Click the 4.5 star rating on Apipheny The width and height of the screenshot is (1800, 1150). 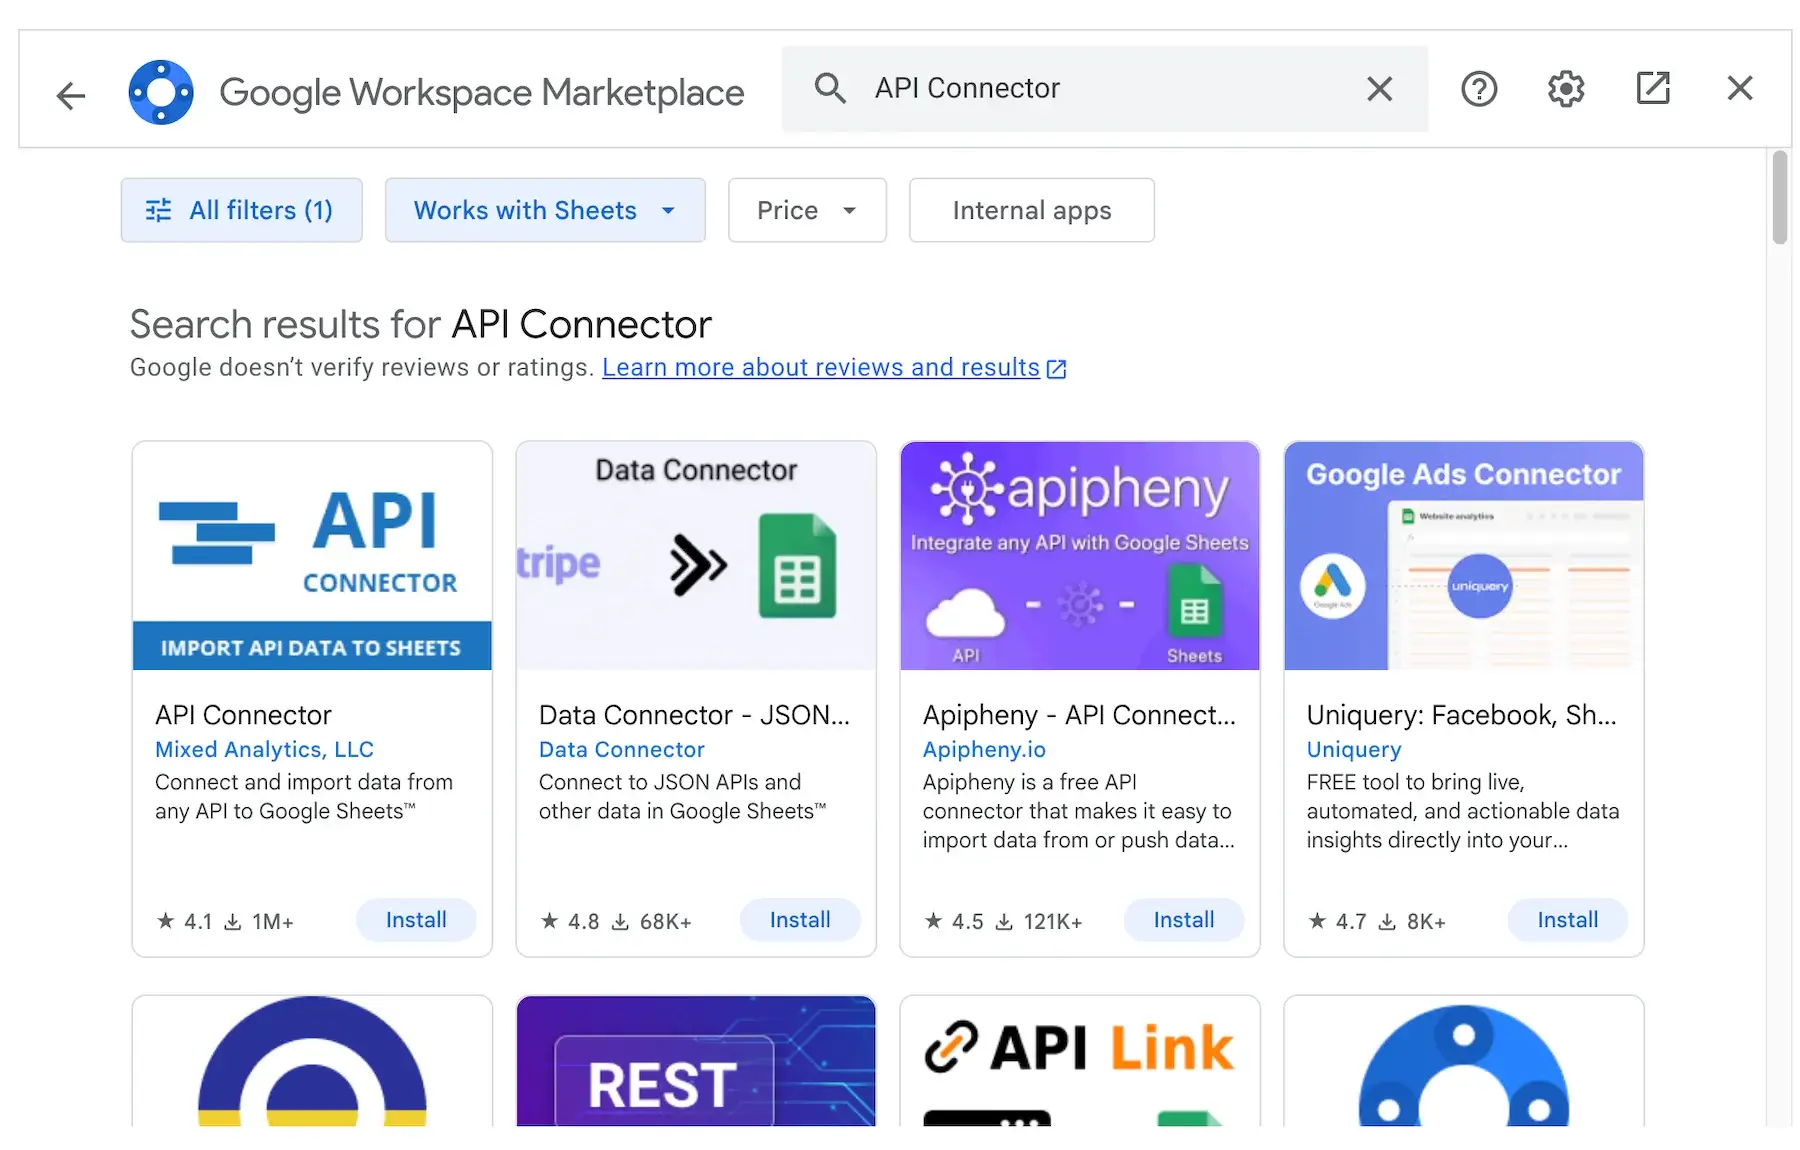(x=953, y=921)
